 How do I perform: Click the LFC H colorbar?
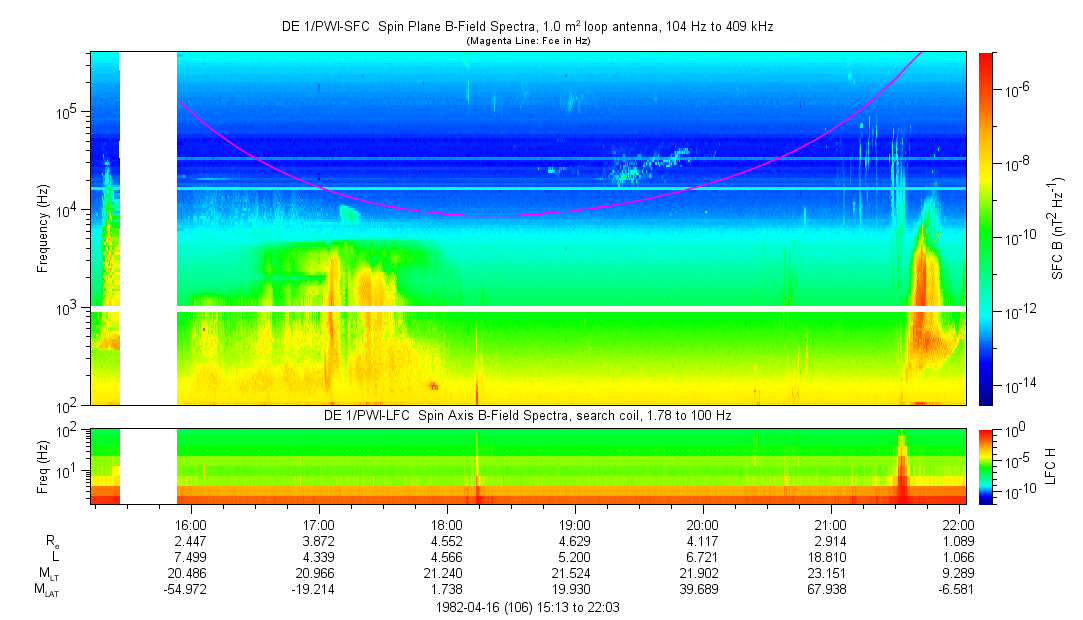pos(985,466)
